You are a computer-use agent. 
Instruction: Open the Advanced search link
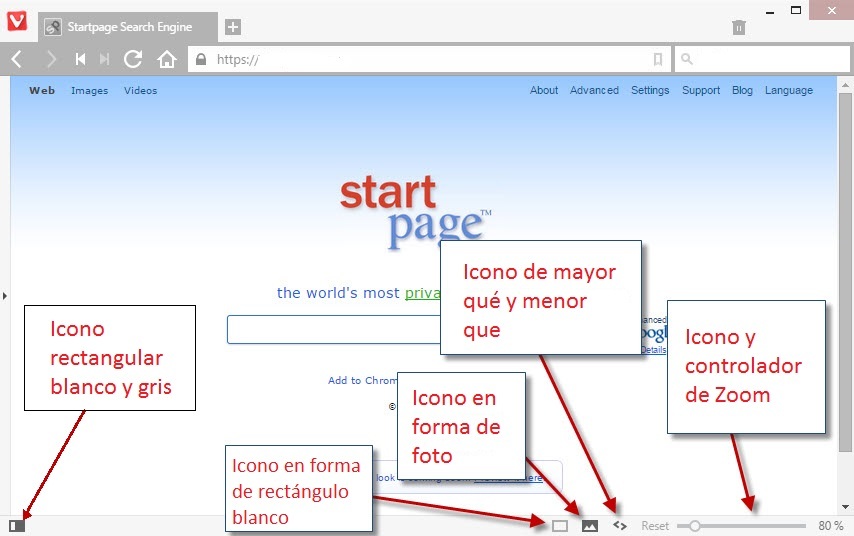[594, 90]
